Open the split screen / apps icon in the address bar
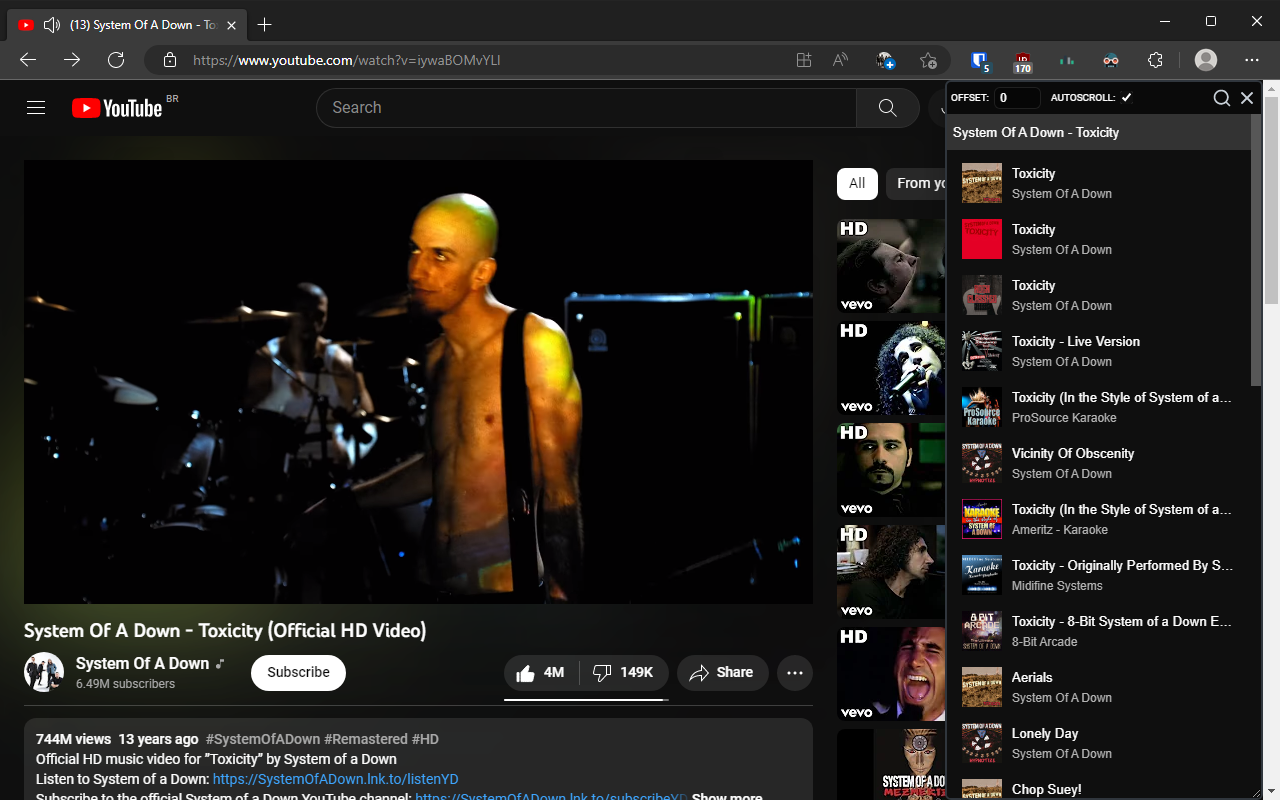The image size is (1280, 800). [x=804, y=60]
